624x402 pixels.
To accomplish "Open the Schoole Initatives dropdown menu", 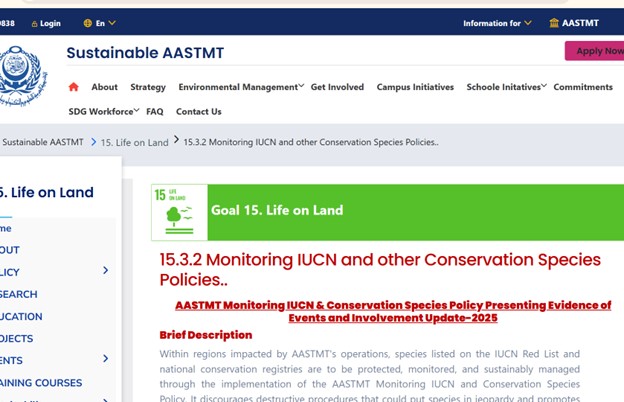I will coord(506,87).
